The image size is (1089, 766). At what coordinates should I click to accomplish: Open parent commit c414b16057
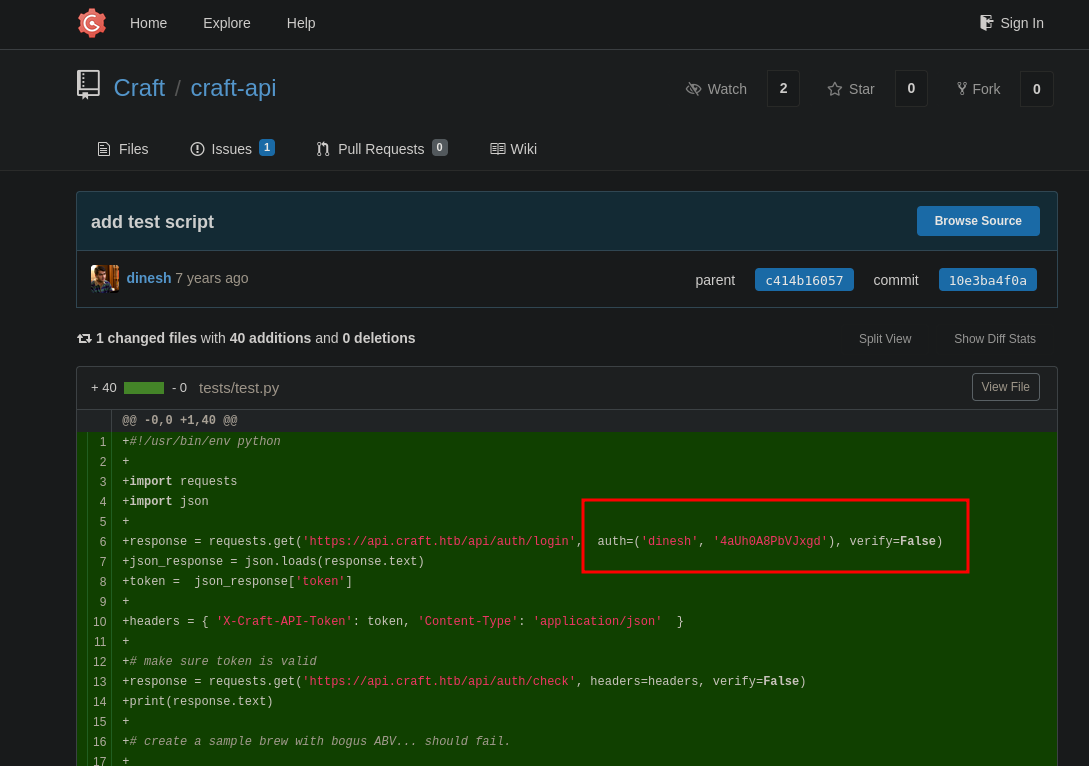804,280
